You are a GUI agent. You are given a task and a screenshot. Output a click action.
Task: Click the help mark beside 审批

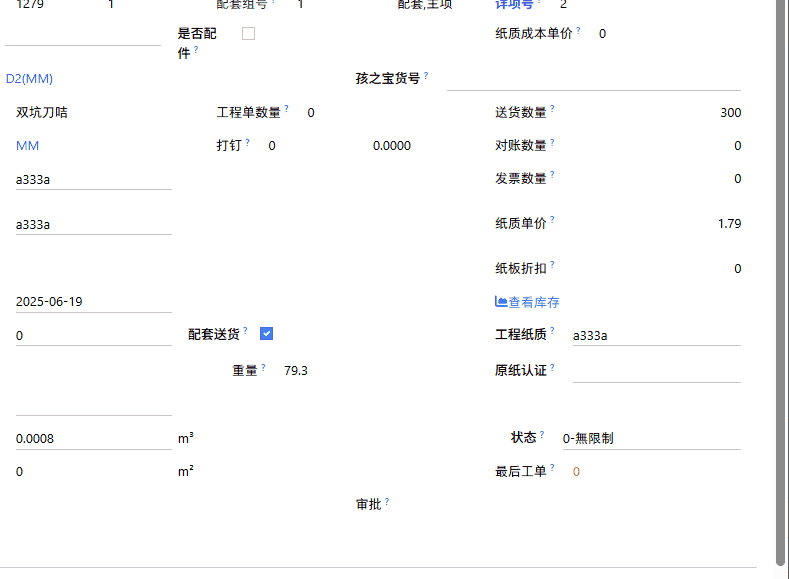click(x=387, y=501)
